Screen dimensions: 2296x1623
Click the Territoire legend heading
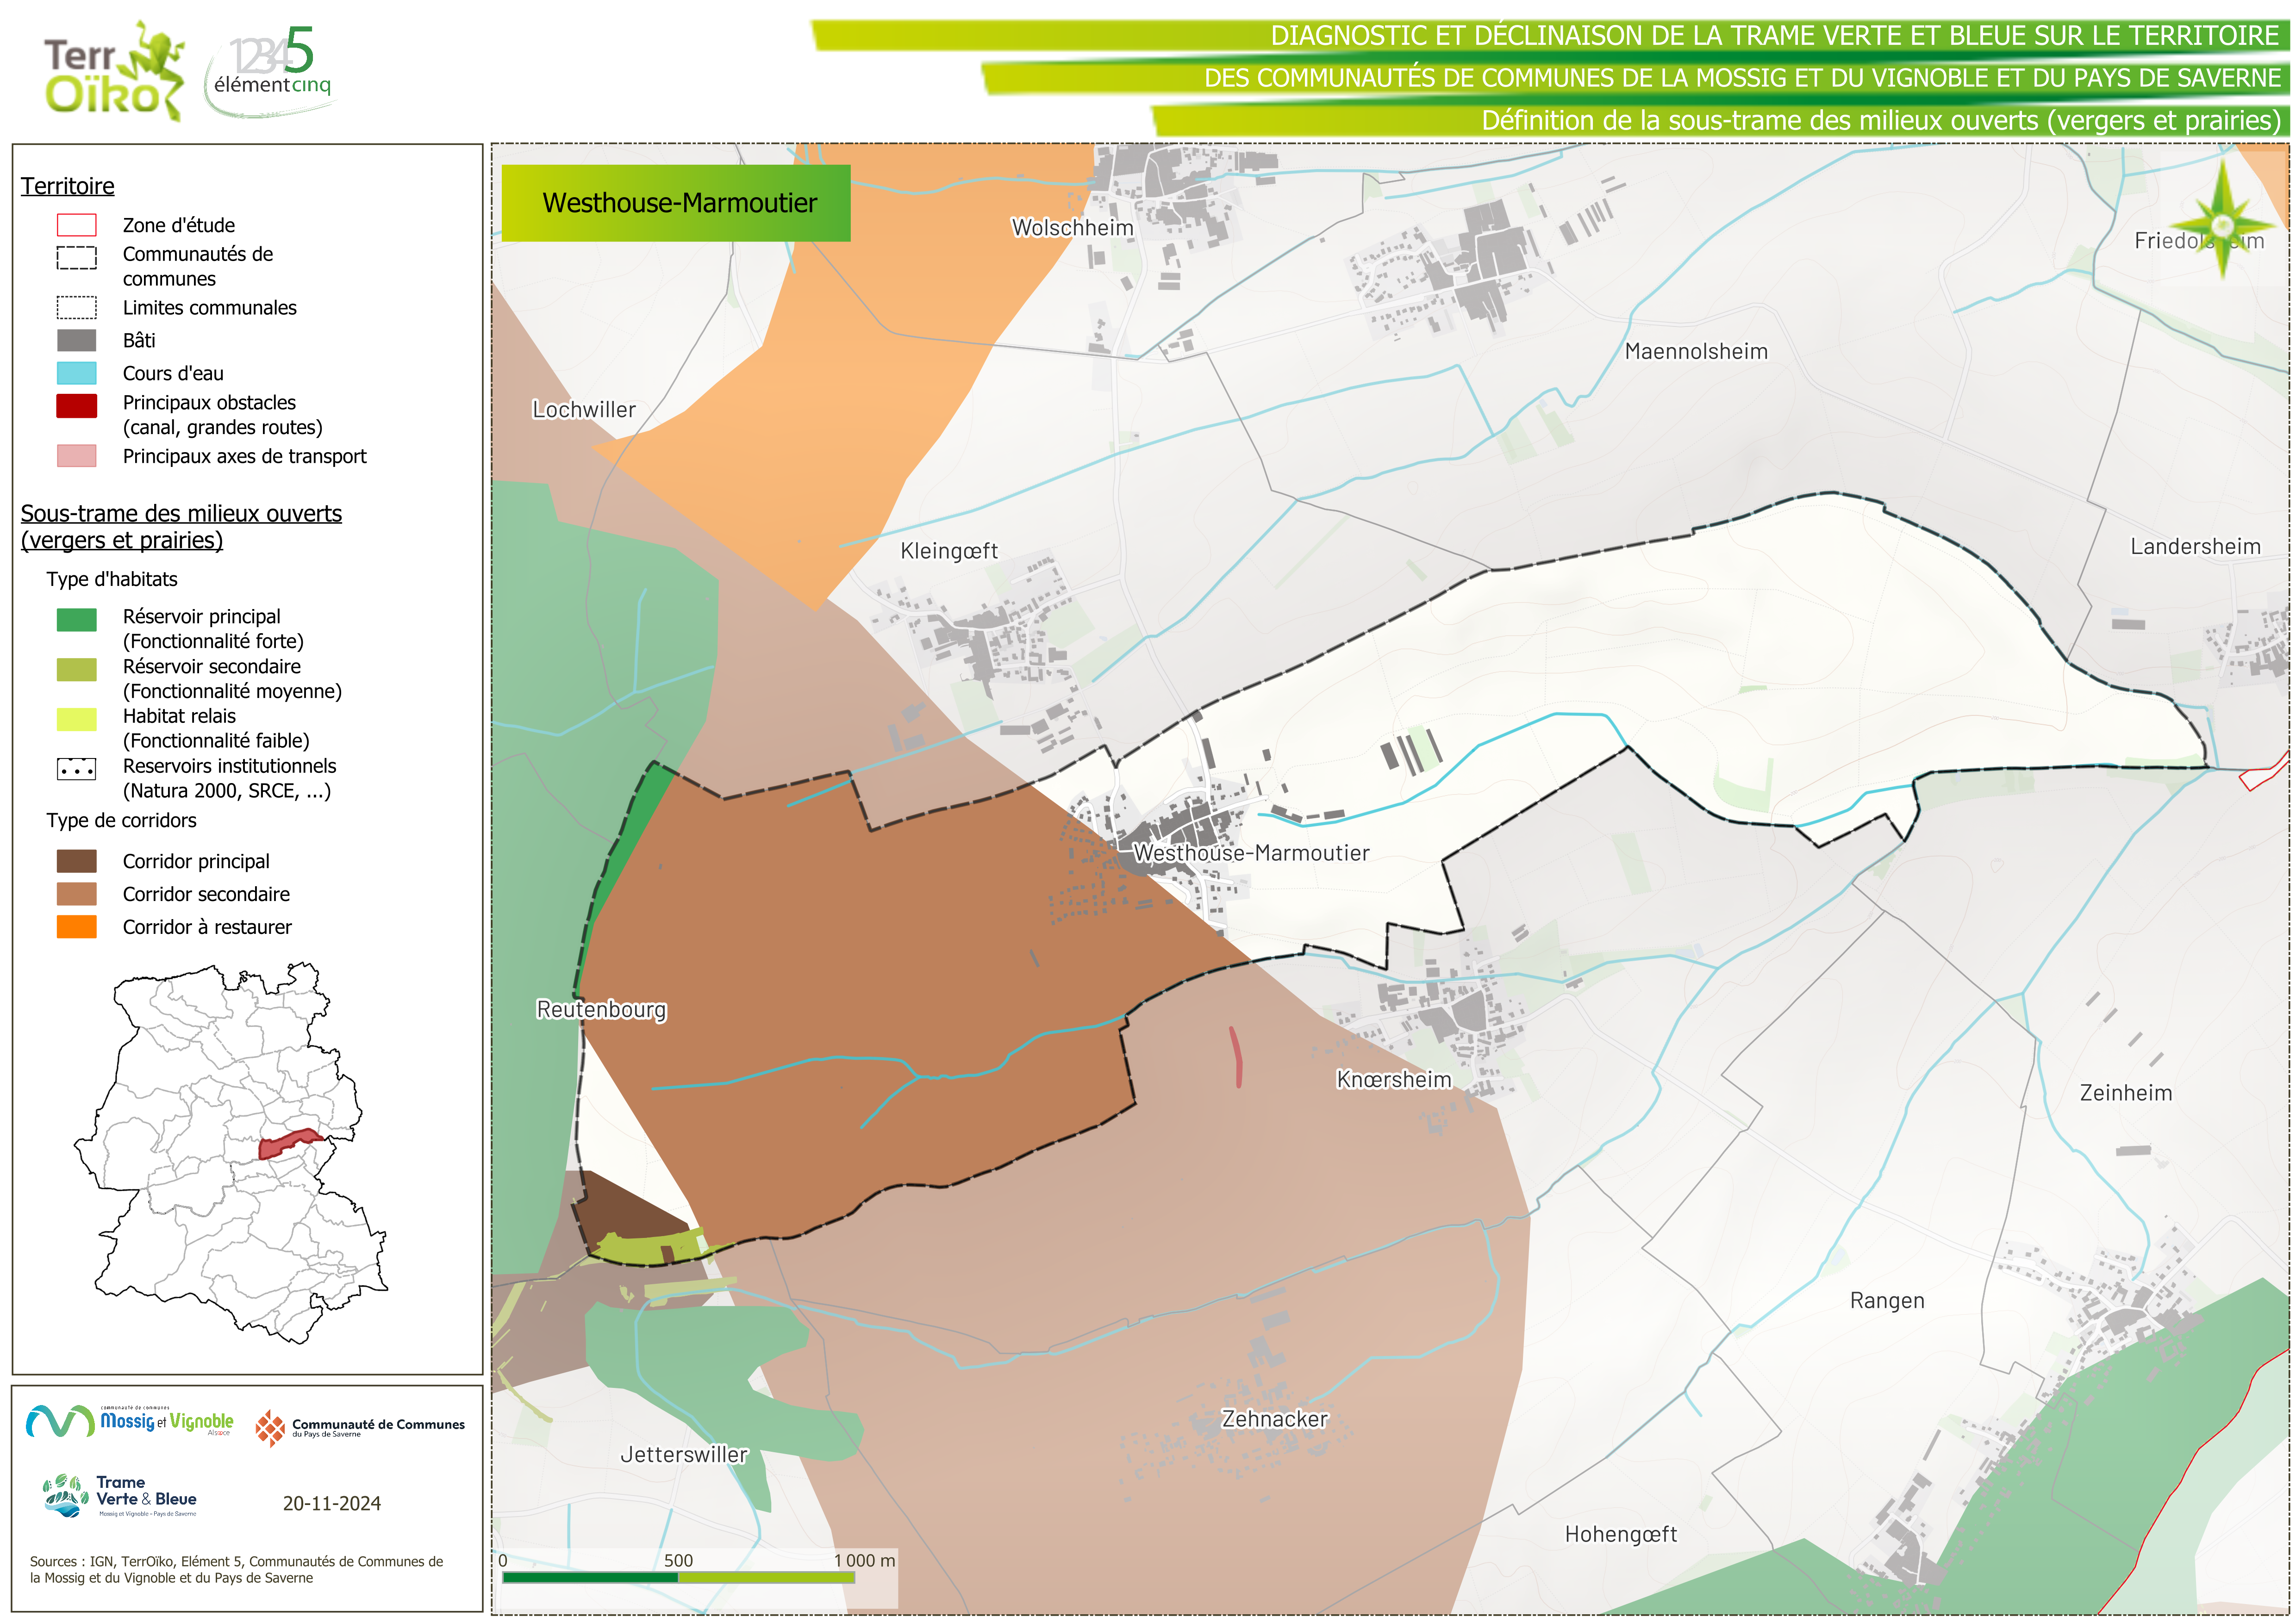click(68, 186)
